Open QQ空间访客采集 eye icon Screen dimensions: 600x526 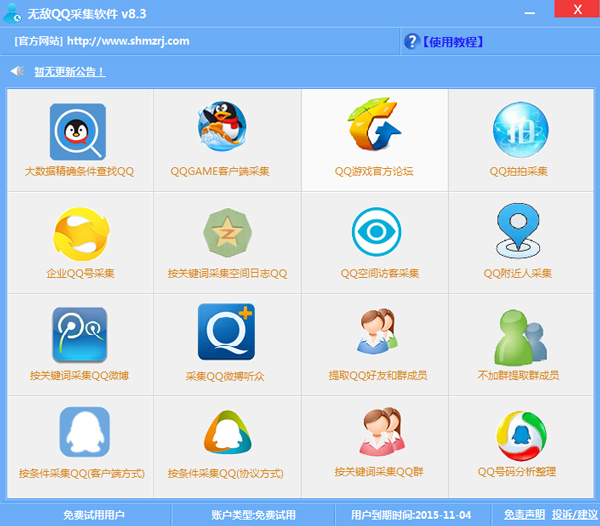(x=377, y=232)
